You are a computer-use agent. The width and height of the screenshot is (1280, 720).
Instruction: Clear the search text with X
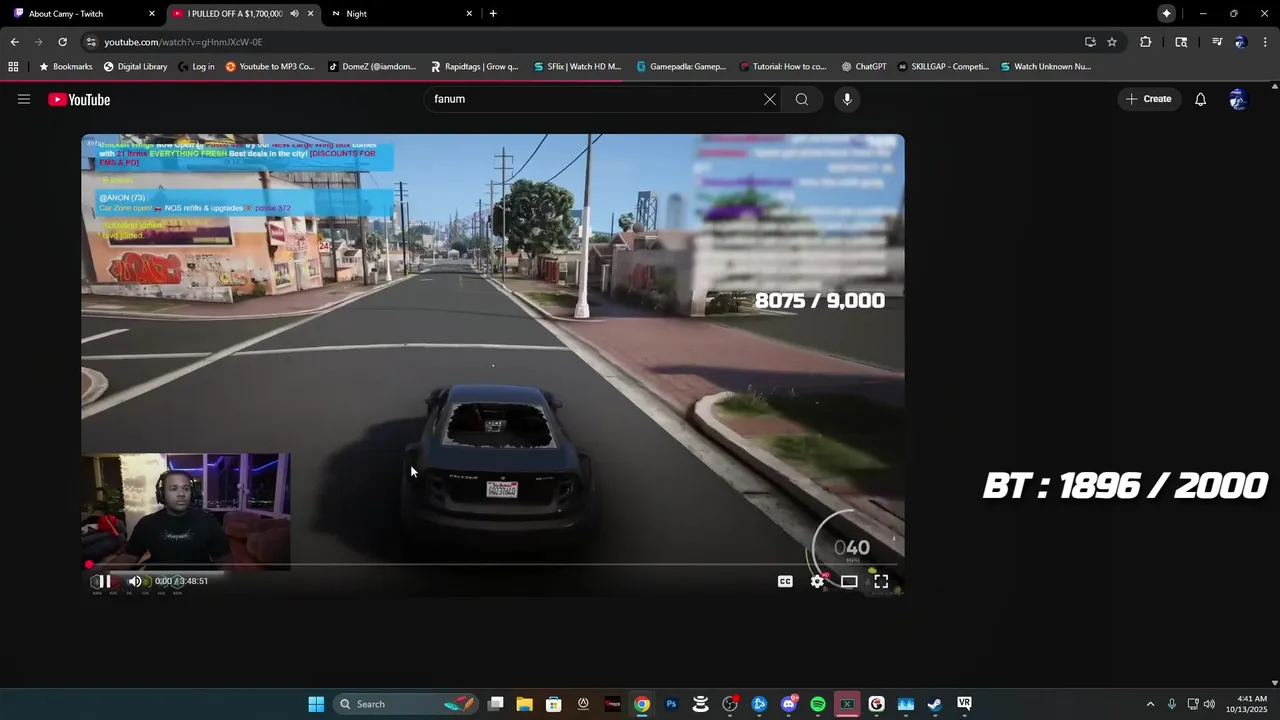[x=769, y=99]
